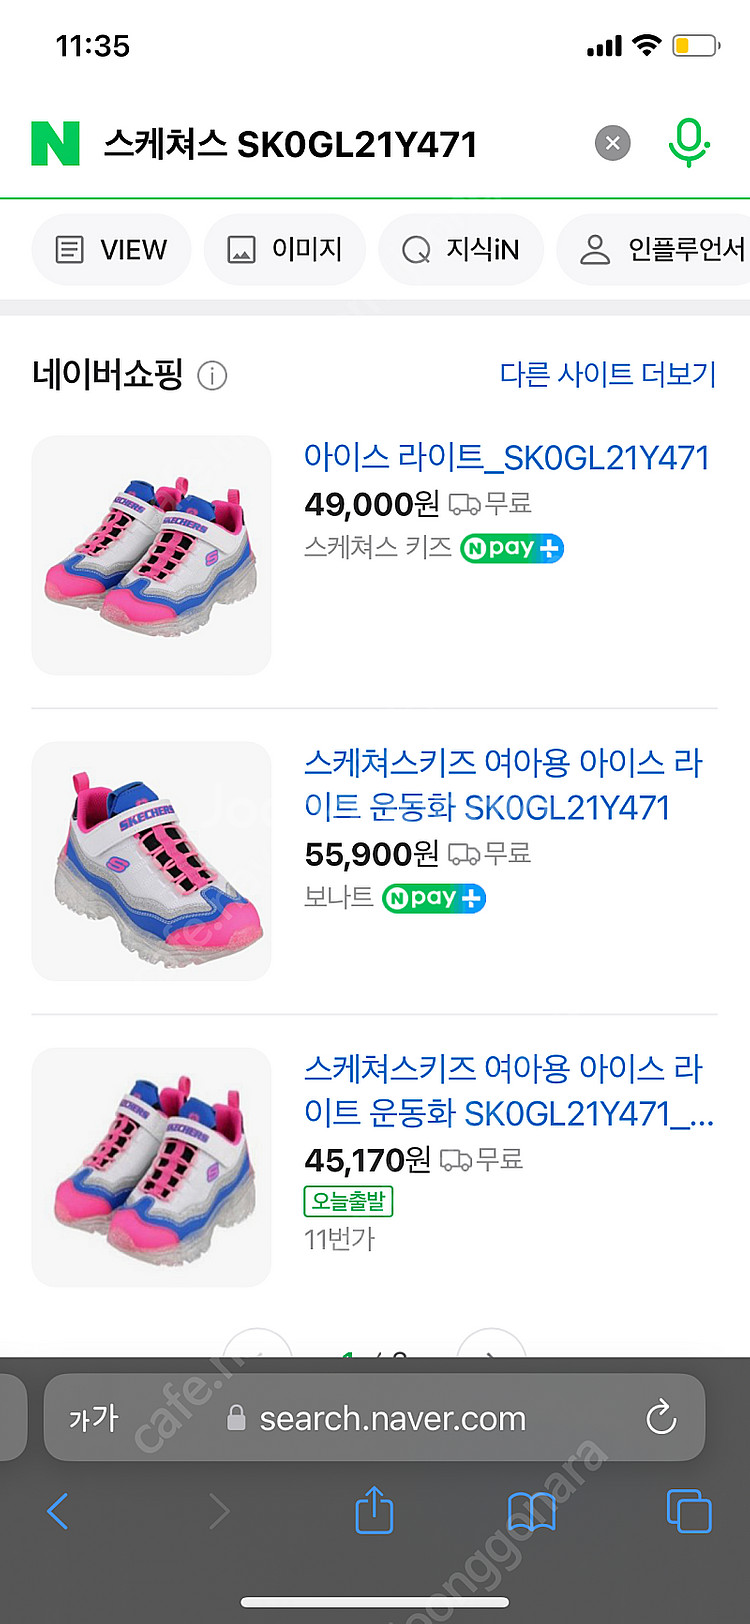750x1624 pixels.
Task: Tap the Safari share icon
Action: [x=375, y=1510]
